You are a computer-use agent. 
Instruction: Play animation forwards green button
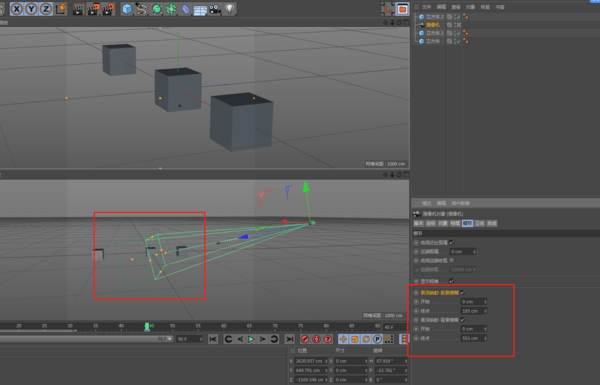[251, 339]
